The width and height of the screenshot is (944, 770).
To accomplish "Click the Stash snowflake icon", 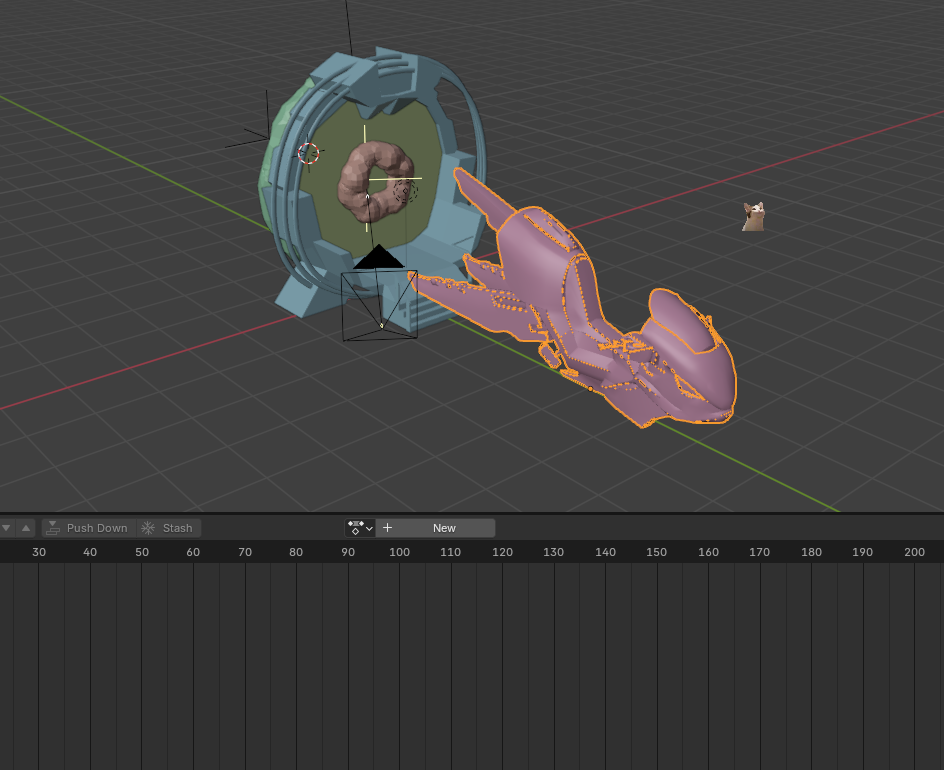I will click(x=146, y=528).
